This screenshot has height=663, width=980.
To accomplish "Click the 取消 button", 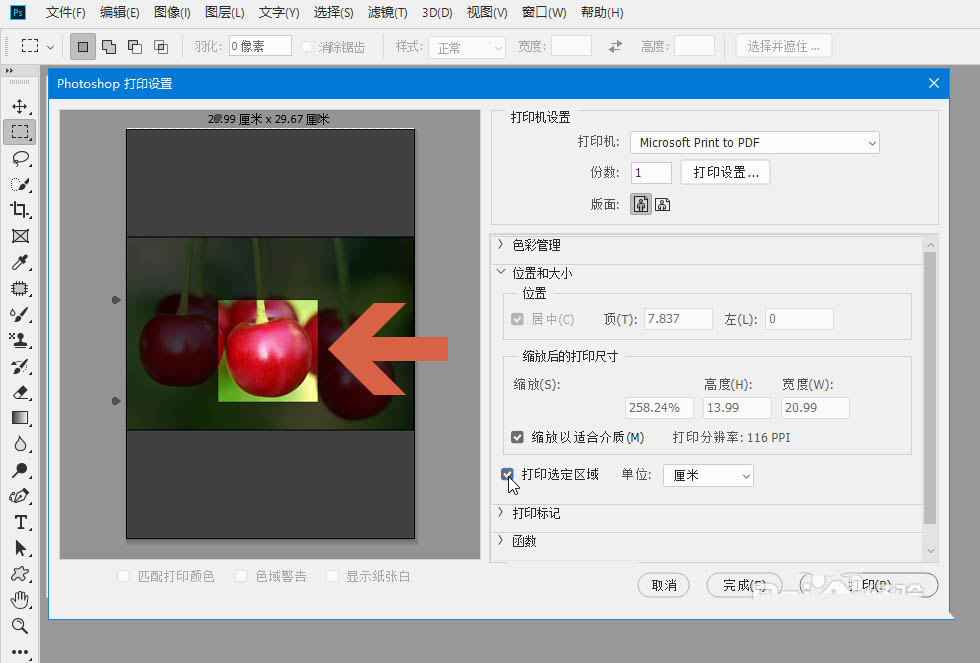I will (x=664, y=586).
